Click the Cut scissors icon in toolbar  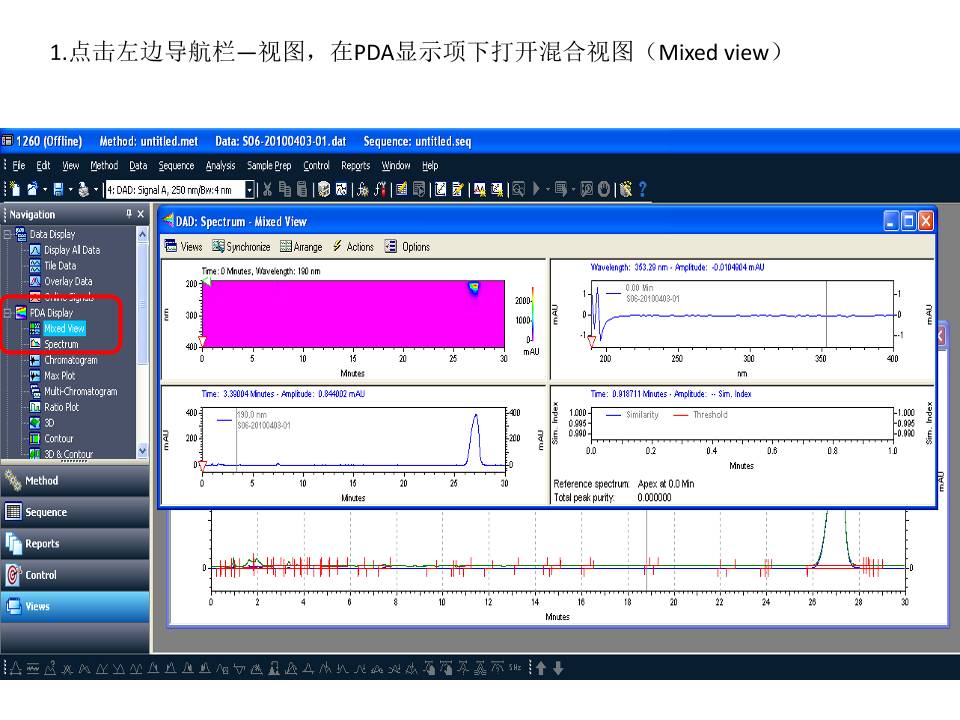pyautogui.click(x=268, y=189)
